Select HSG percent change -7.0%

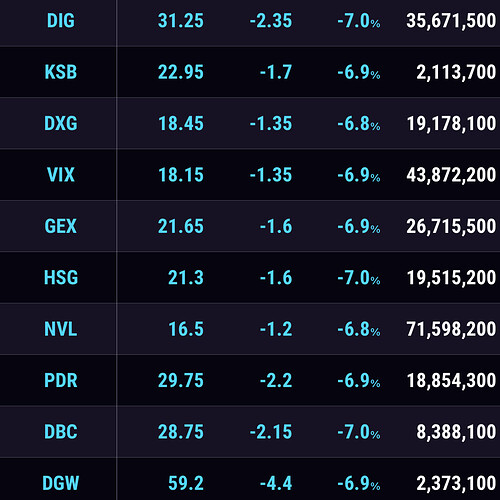[x=359, y=277]
